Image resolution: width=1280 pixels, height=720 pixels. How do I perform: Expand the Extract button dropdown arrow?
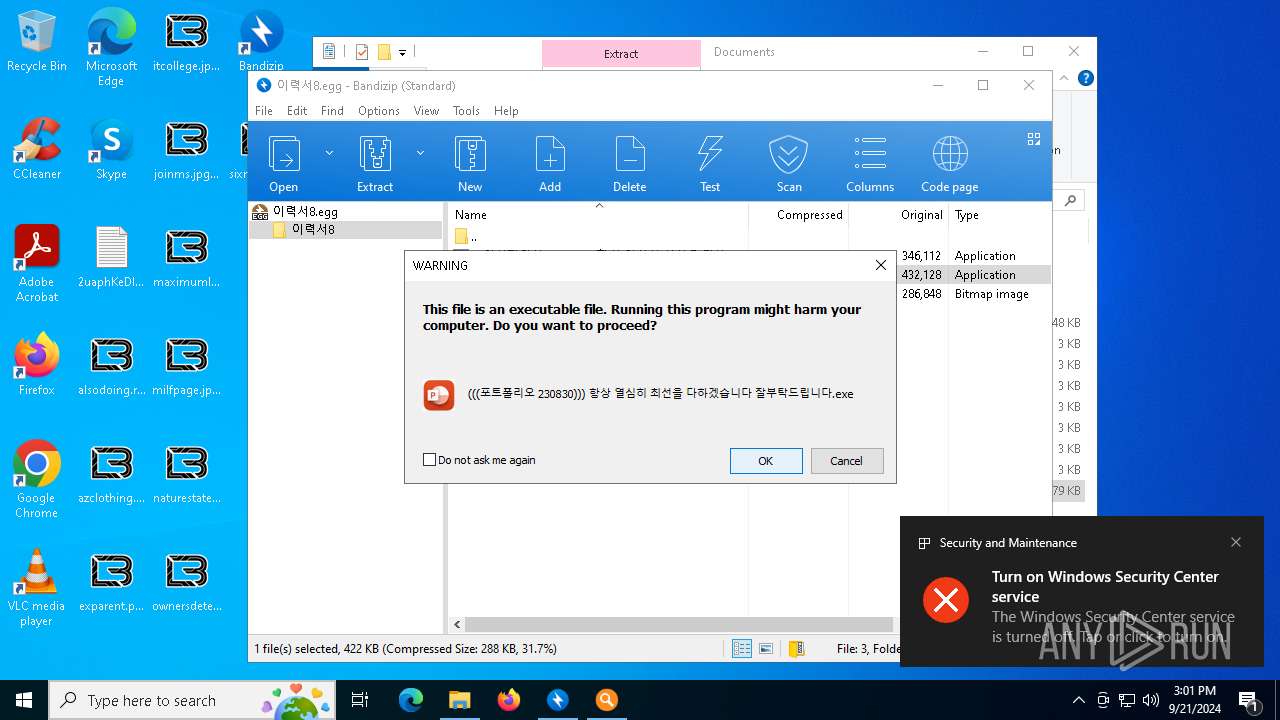click(420, 153)
